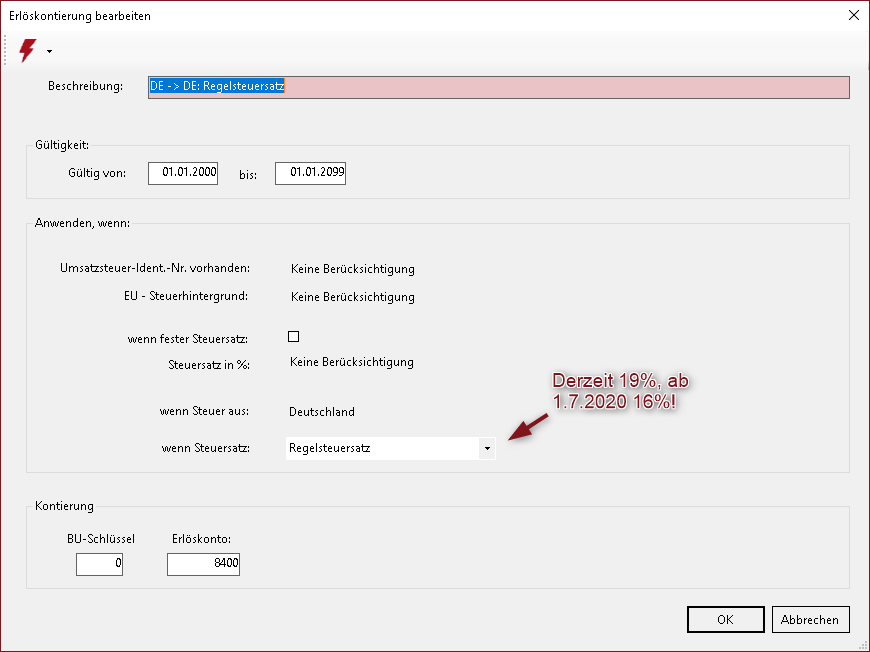Click the Steuersatz in % value
This screenshot has width=870, height=652.
point(352,362)
